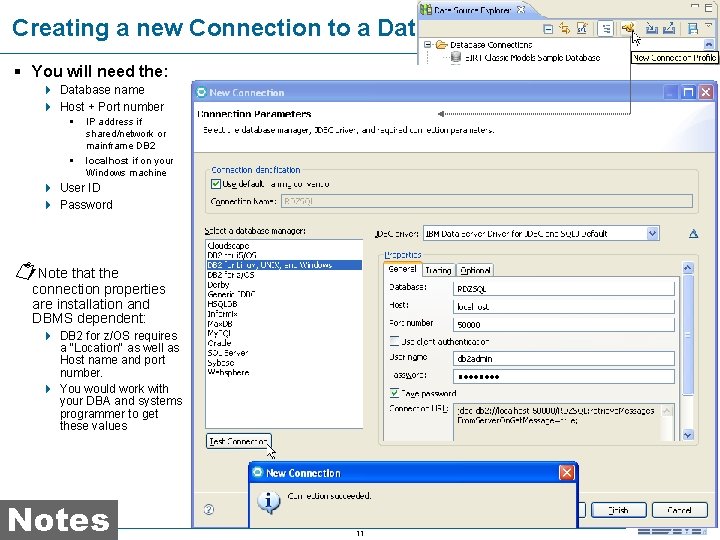
Task: Open the JDBC driver dropdown
Action: (652, 234)
